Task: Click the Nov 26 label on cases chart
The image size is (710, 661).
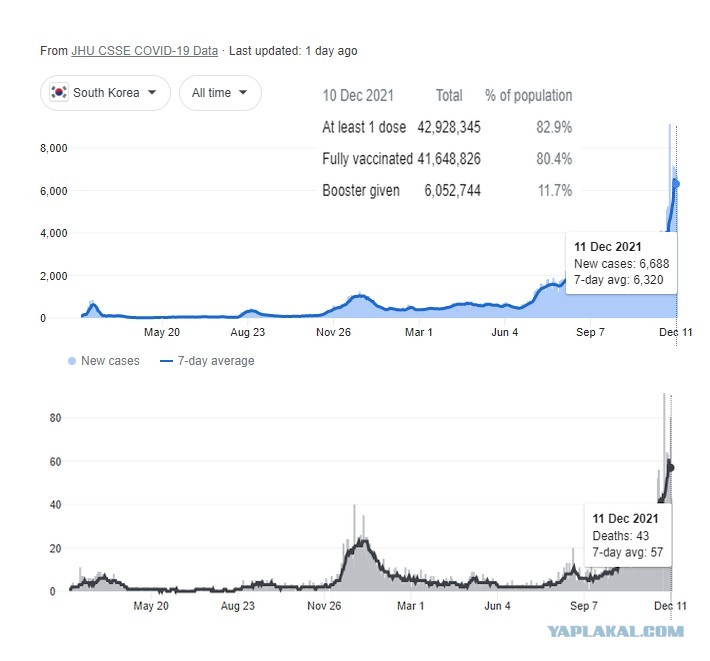Action: 333,332
